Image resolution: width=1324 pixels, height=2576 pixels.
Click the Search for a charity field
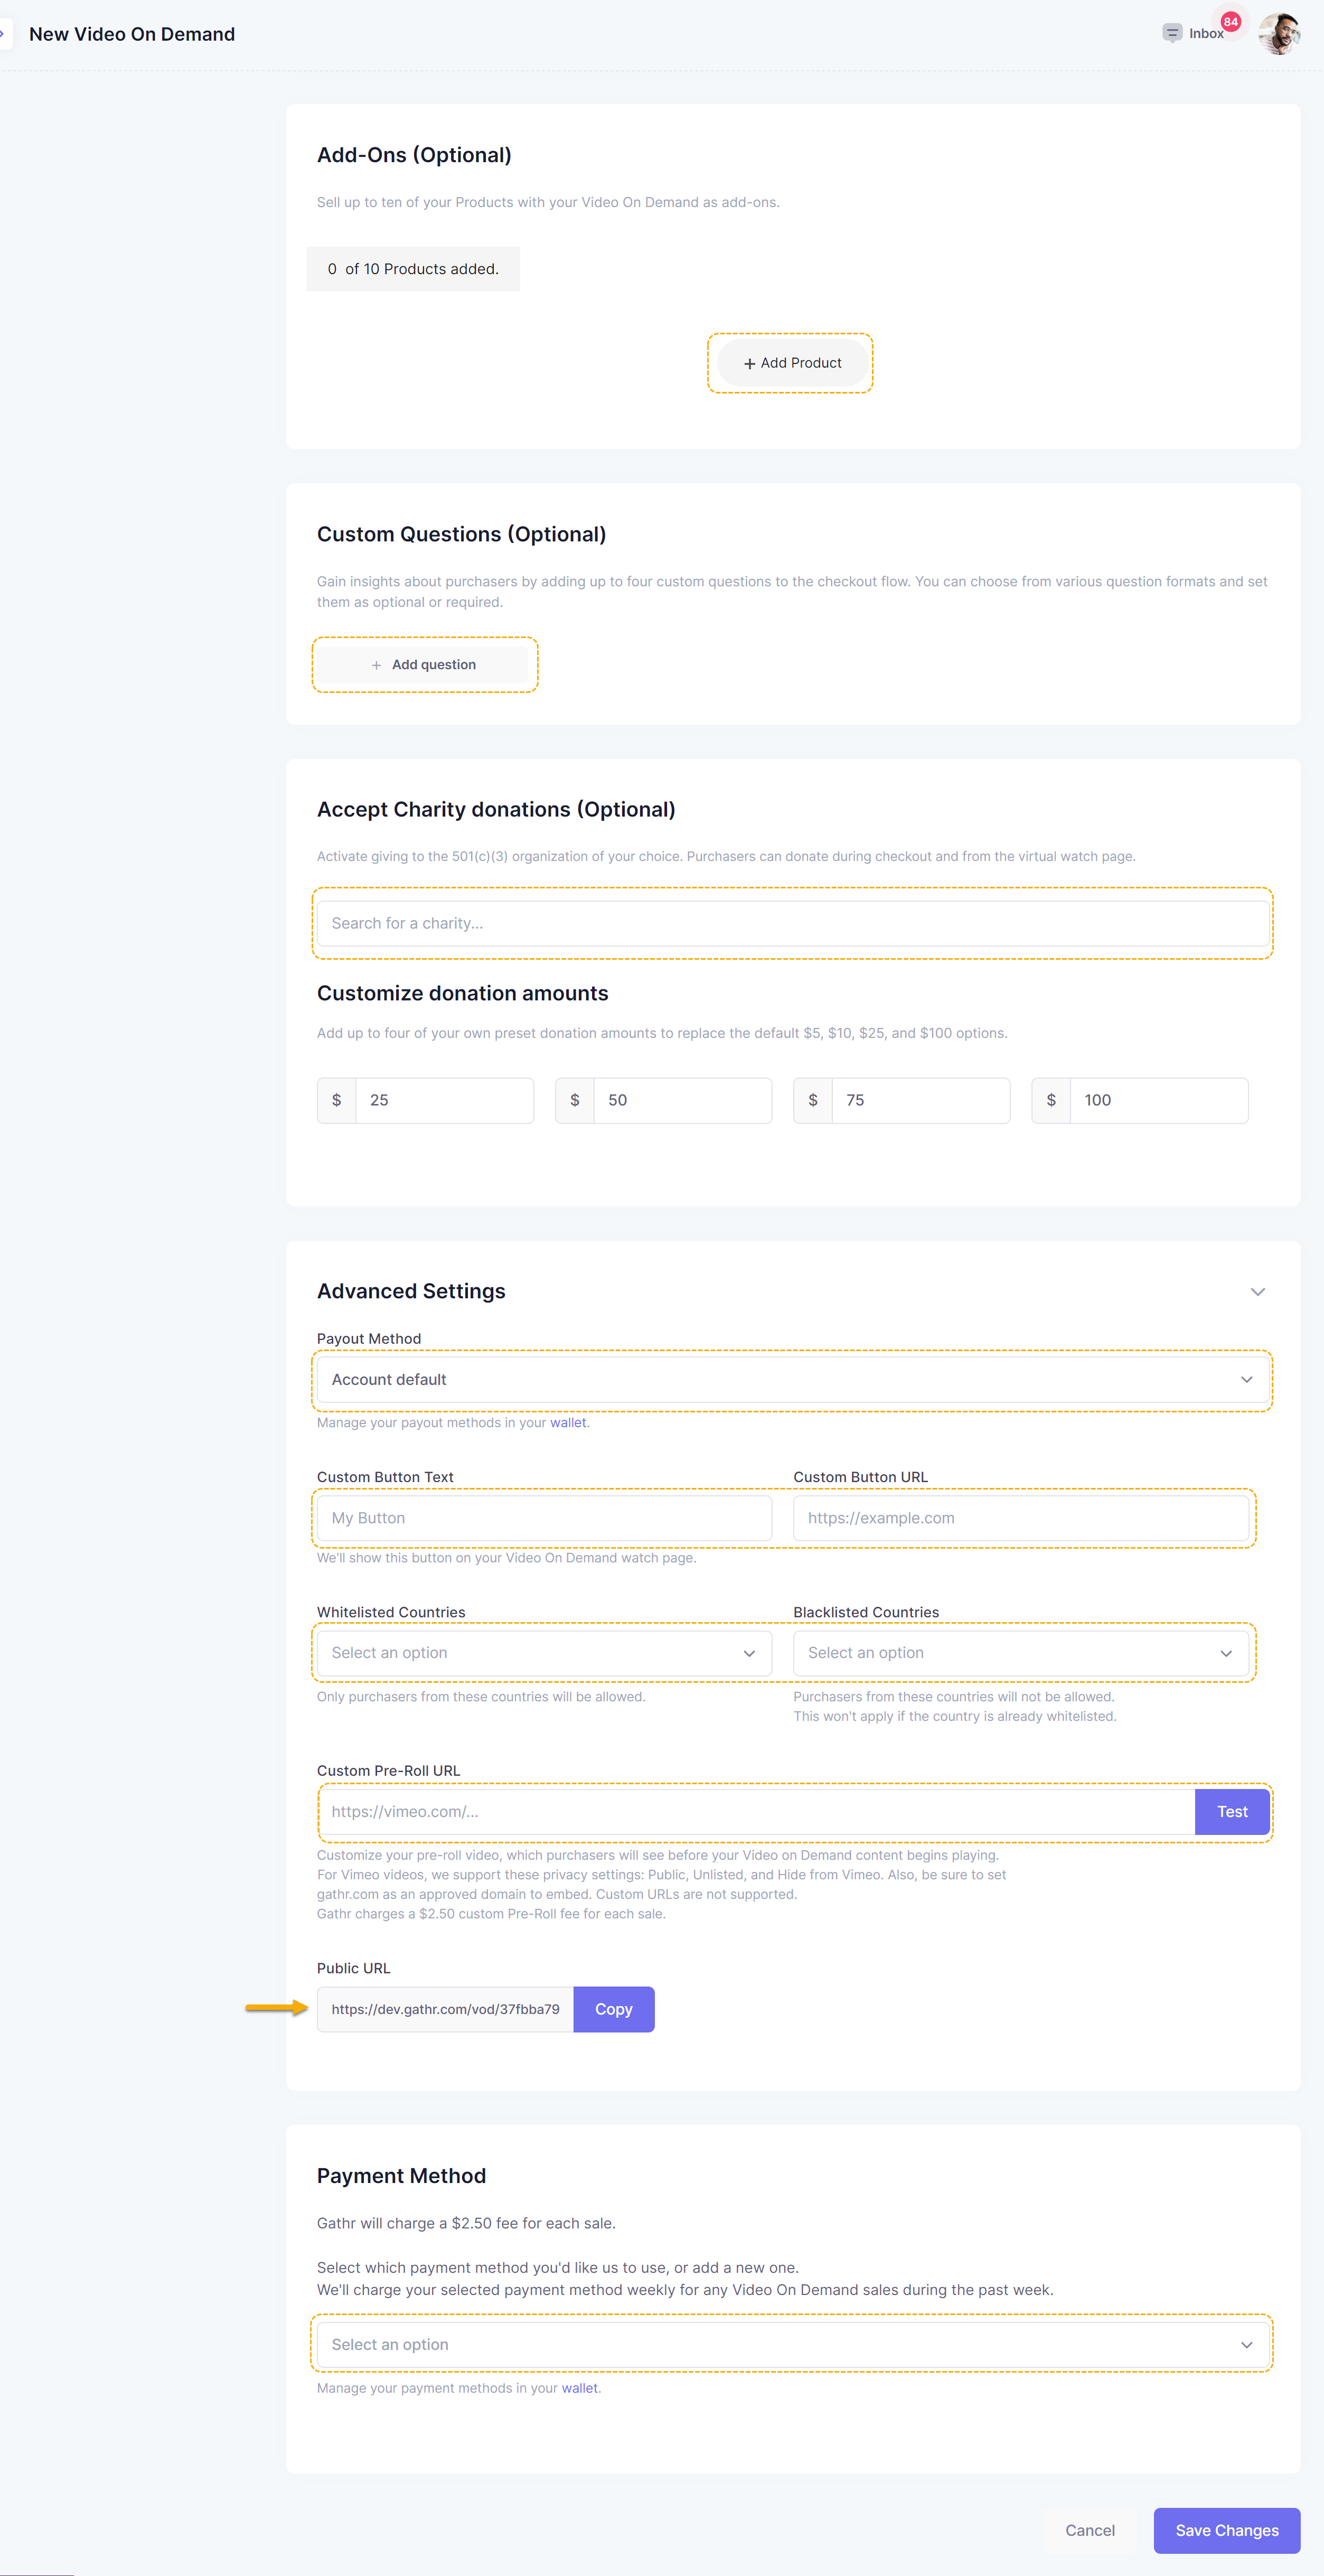pyautogui.click(x=792, y=923)
